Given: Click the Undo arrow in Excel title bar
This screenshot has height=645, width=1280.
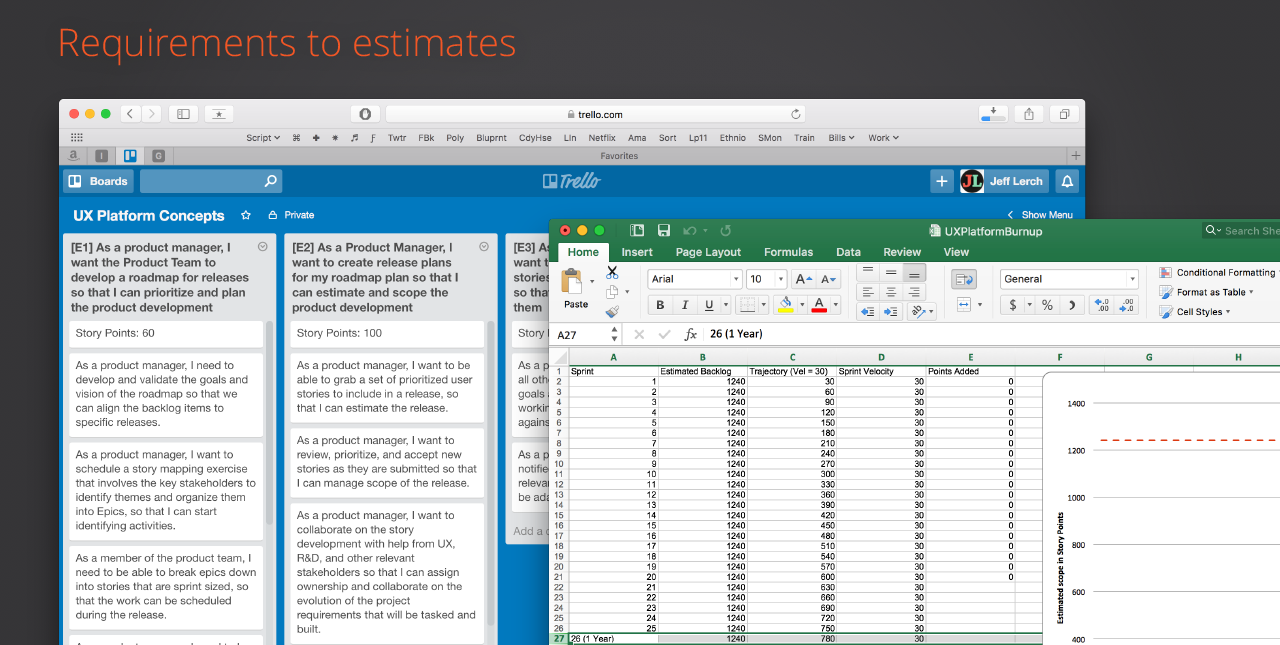Looking at the screenshot, I should [689, 230].
